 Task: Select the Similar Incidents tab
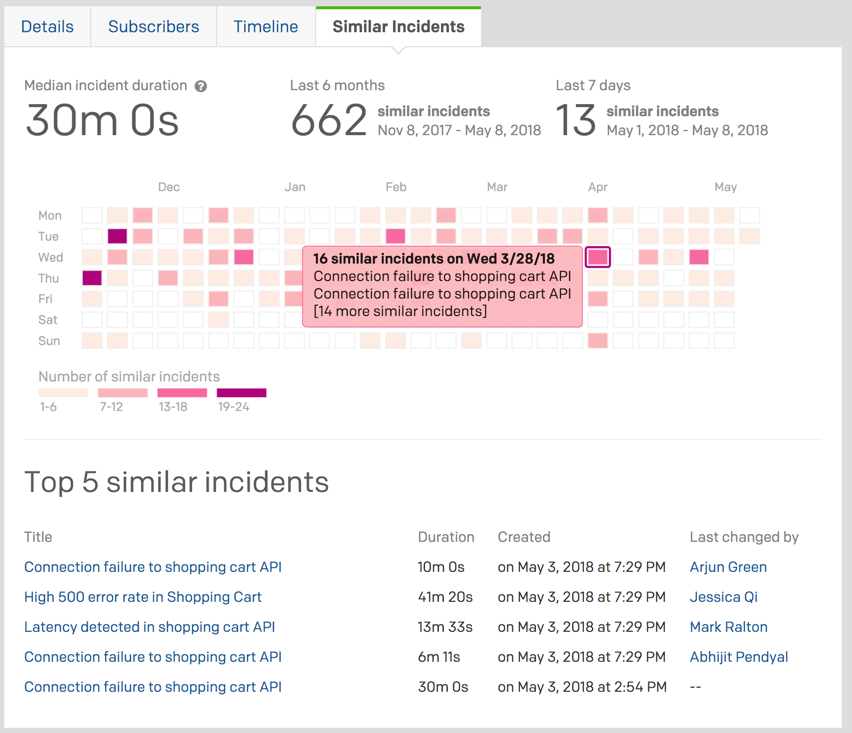coord(398,27)
